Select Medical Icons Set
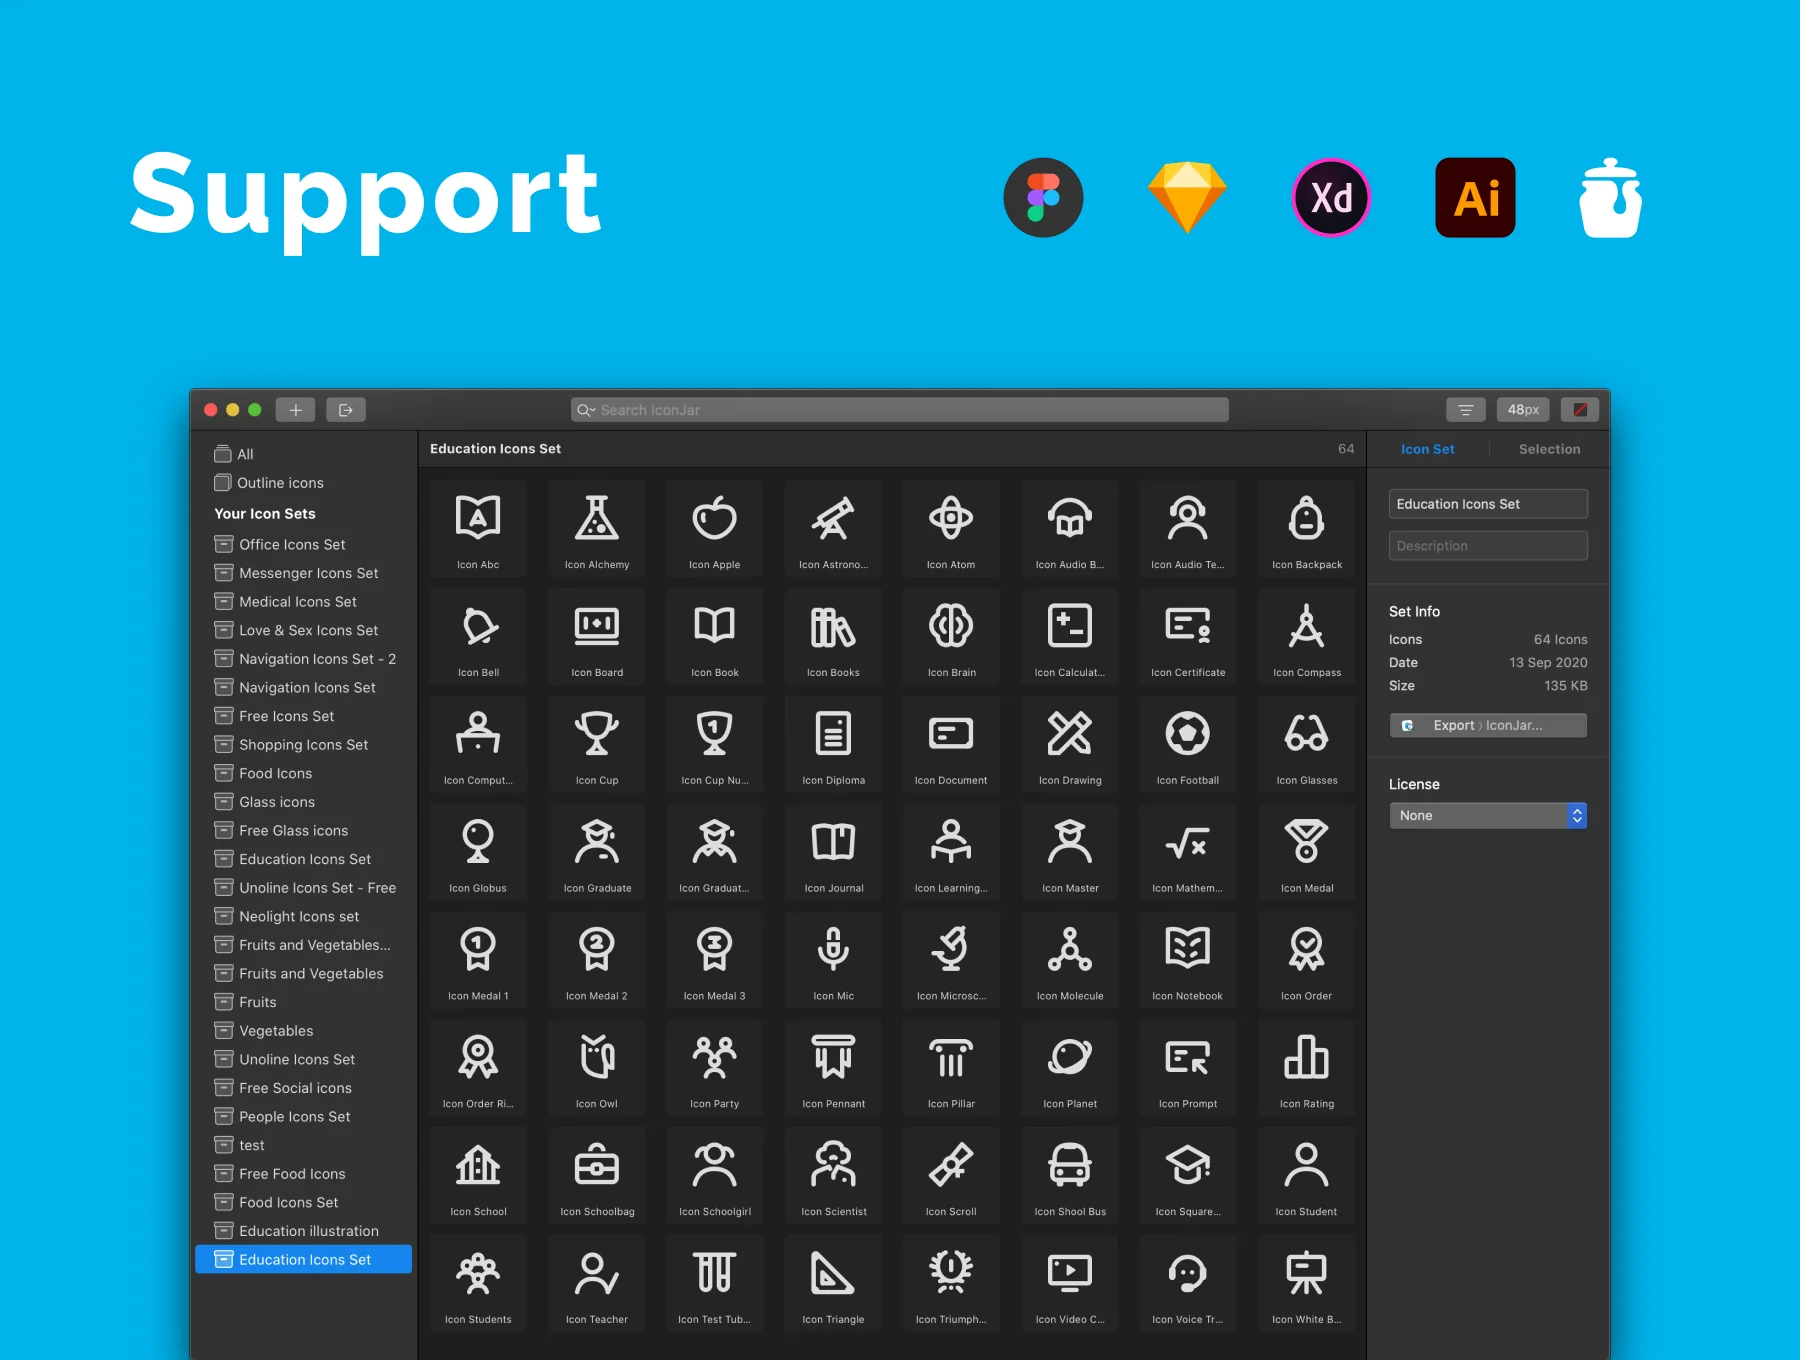 (304, 602)
